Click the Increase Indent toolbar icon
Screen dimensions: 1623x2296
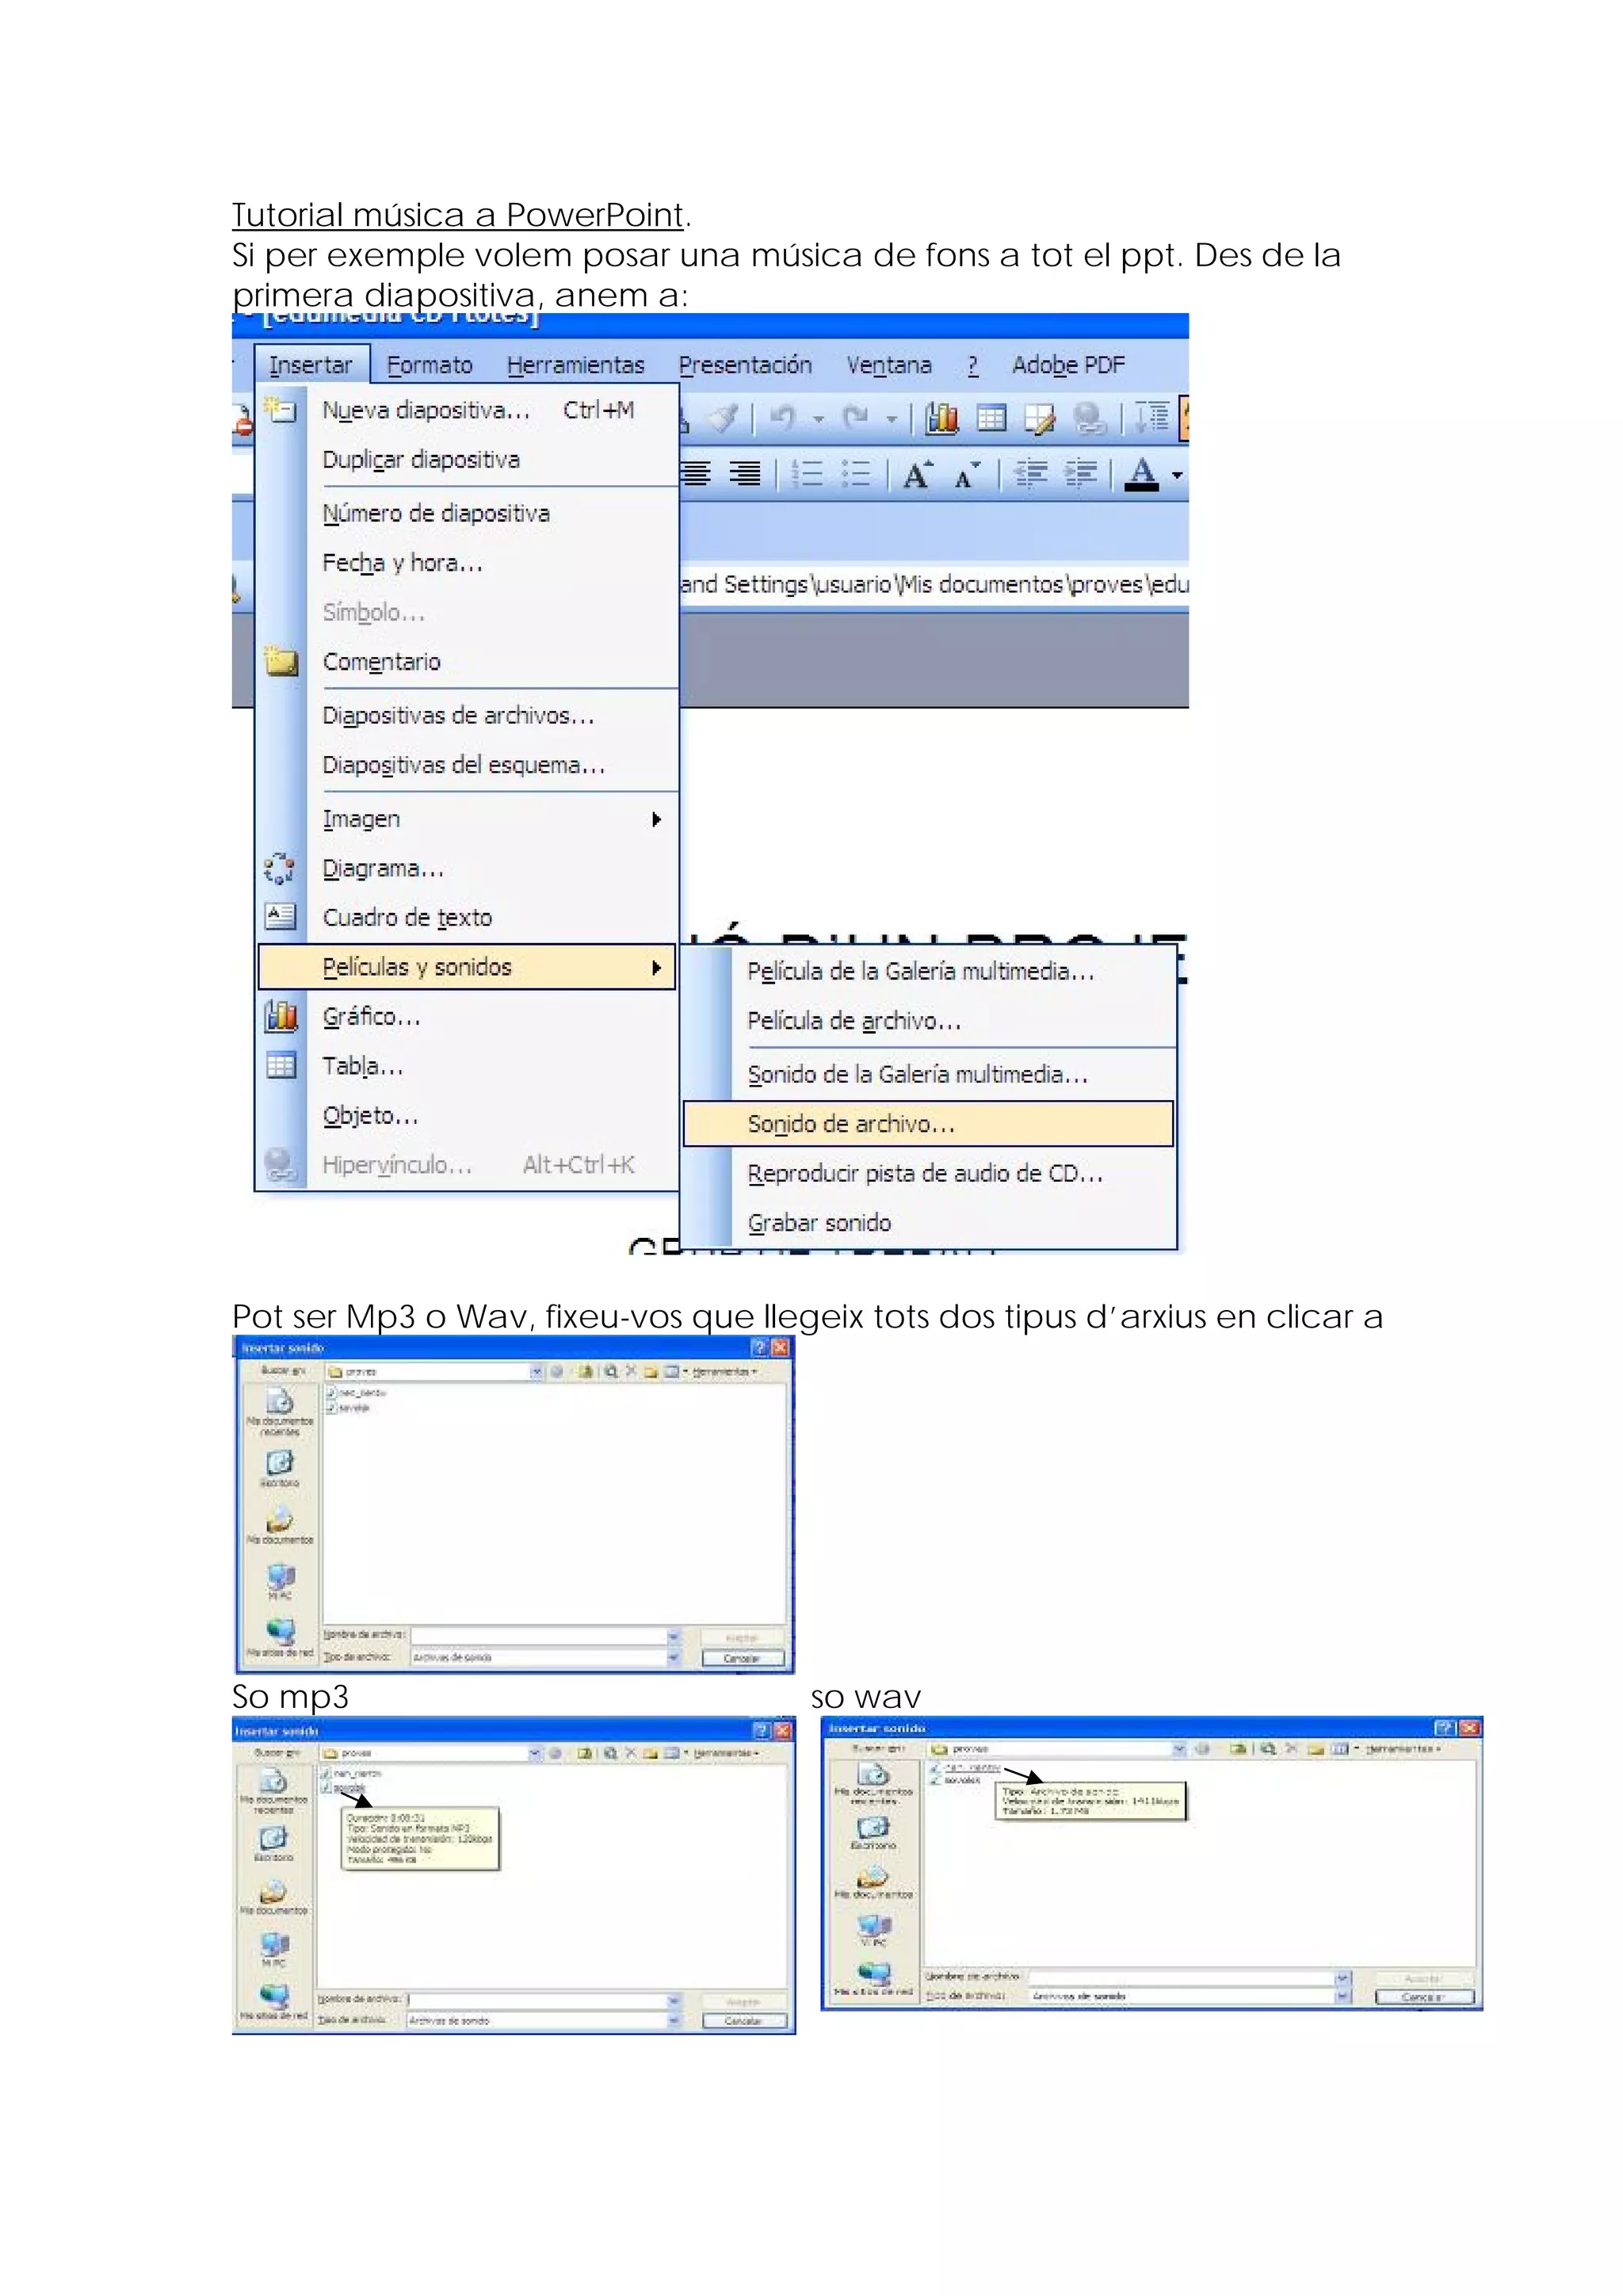click(1080, 474)
